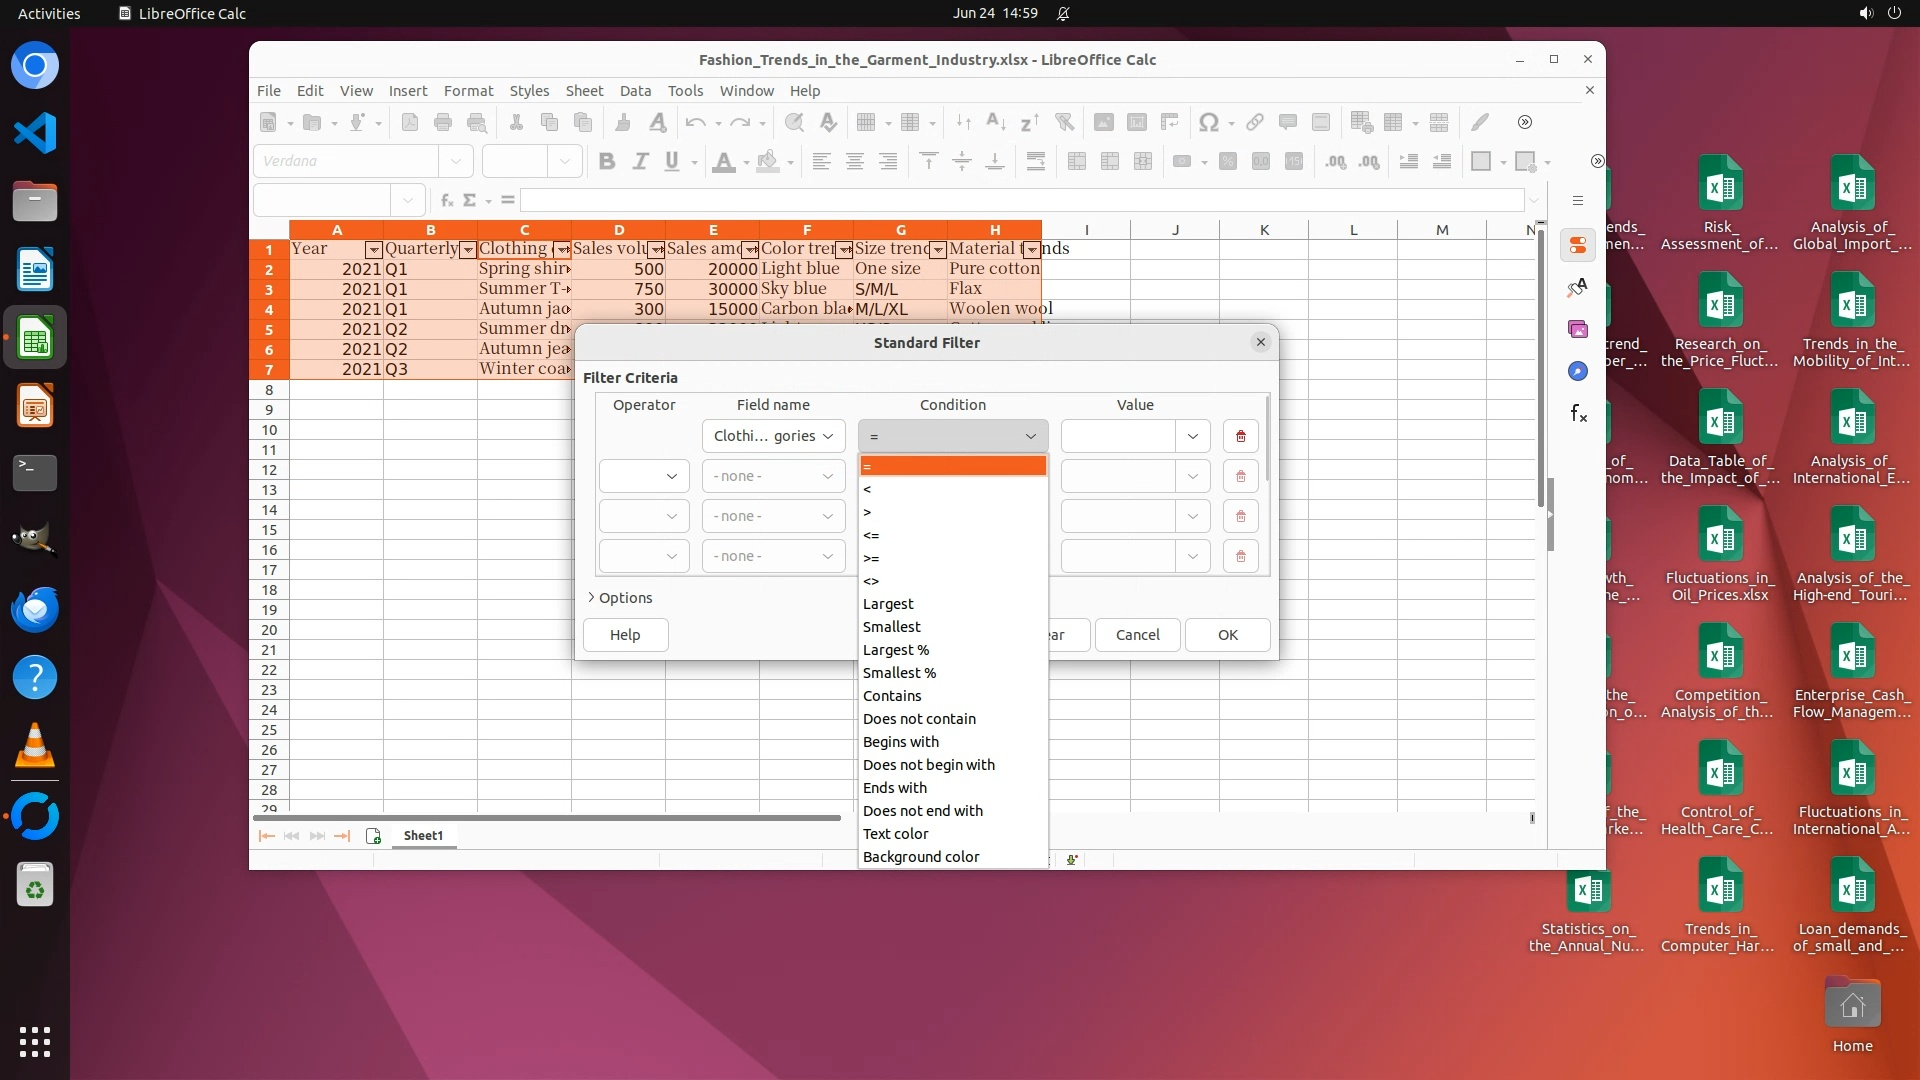This screenshot has width=1920, height=1080.
Task: Select 'Contains' from the condition list
Action: coord(892,696)
